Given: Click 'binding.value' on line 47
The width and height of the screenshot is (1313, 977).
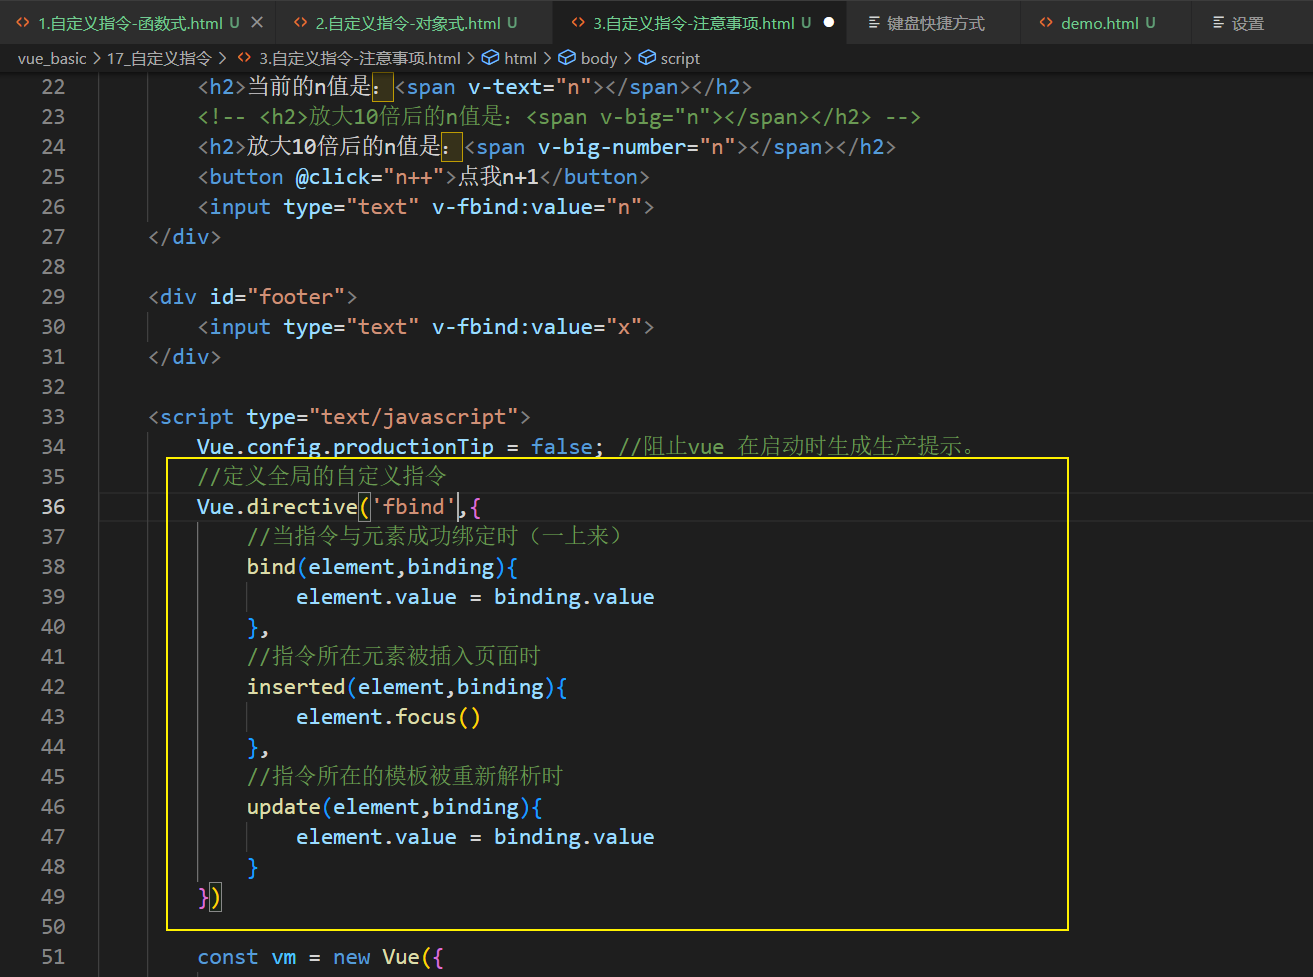Looking at the screenshot, I should 574,837.
